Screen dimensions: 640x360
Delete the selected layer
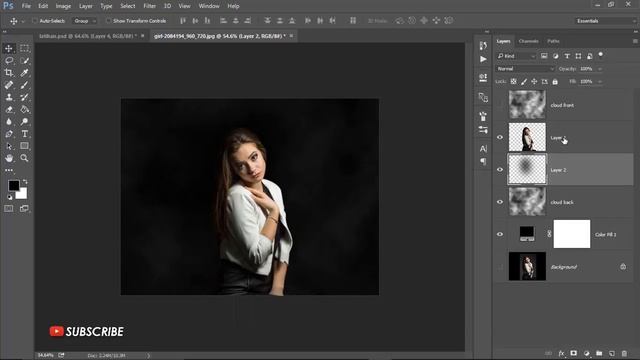pyautogui.click(x=624, y=353)
